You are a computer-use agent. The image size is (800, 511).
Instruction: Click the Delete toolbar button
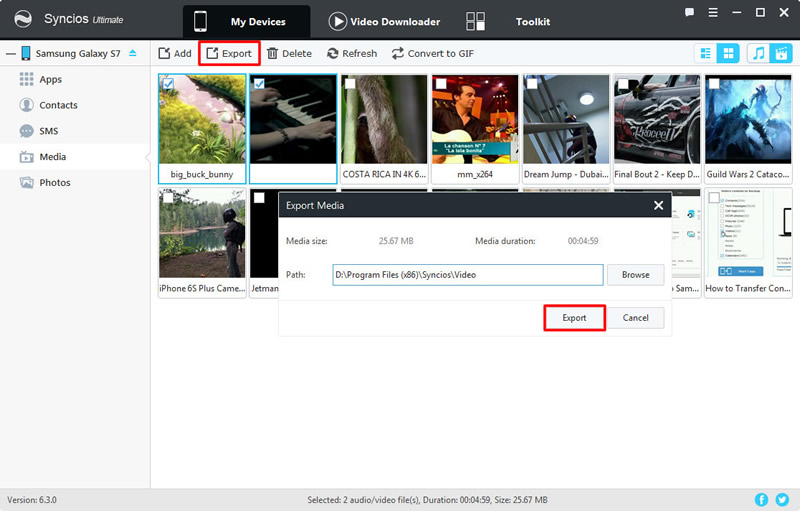click(x=289, y=54)
